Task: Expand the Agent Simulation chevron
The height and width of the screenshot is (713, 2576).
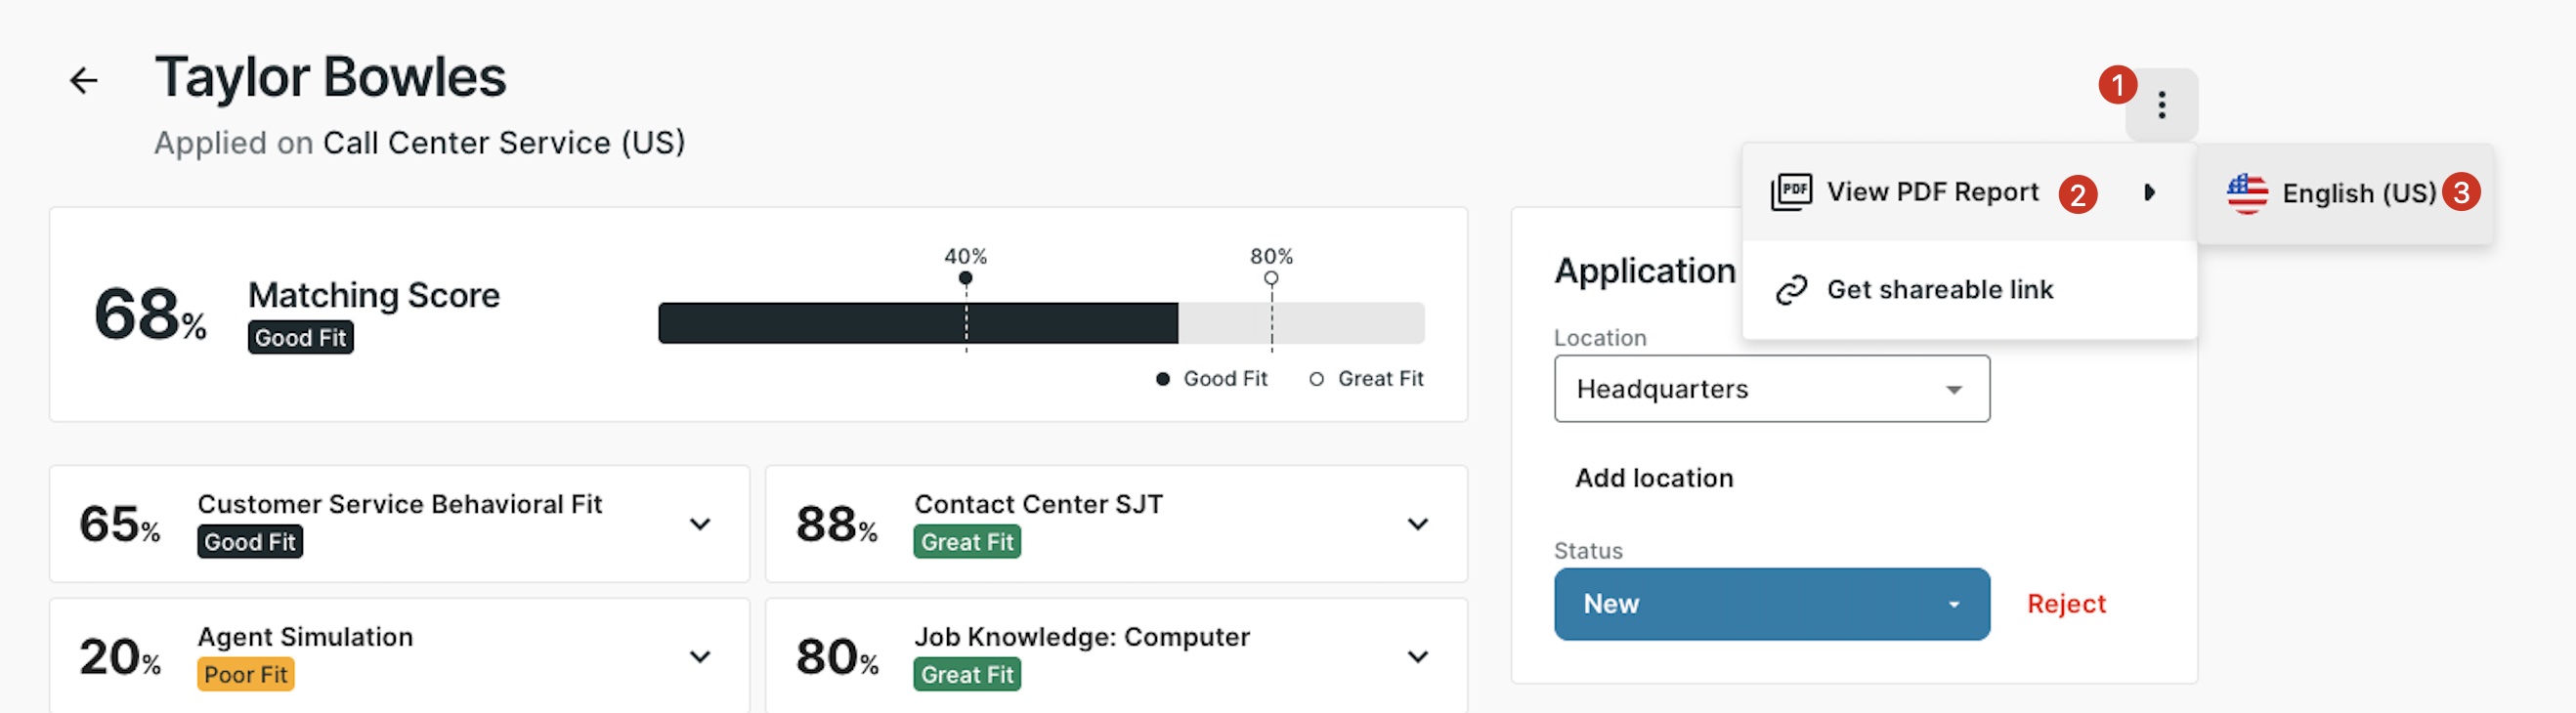Action: [700, 657]
